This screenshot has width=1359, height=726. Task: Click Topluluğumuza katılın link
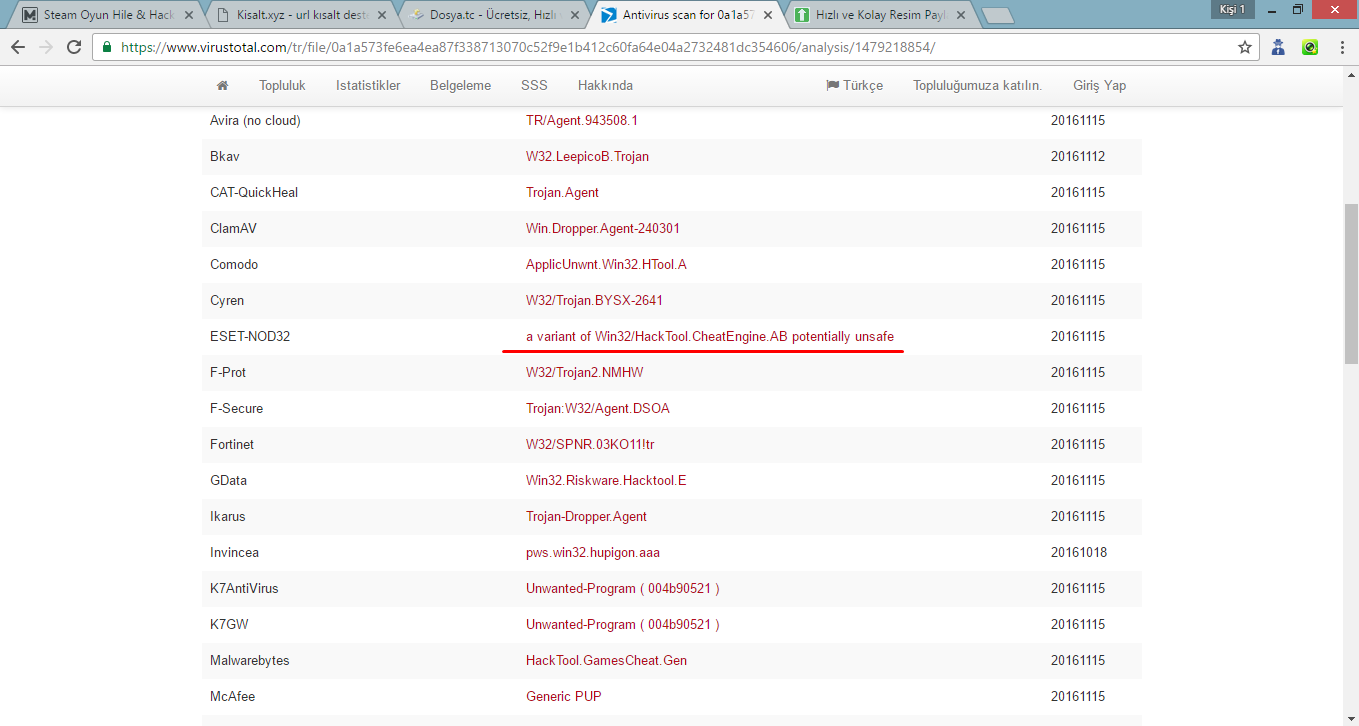977,85
